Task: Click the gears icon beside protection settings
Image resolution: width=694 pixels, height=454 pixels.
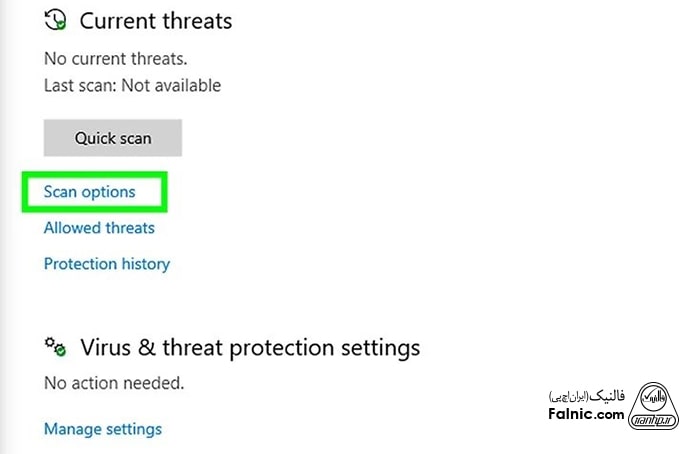Action: [55, 347]
